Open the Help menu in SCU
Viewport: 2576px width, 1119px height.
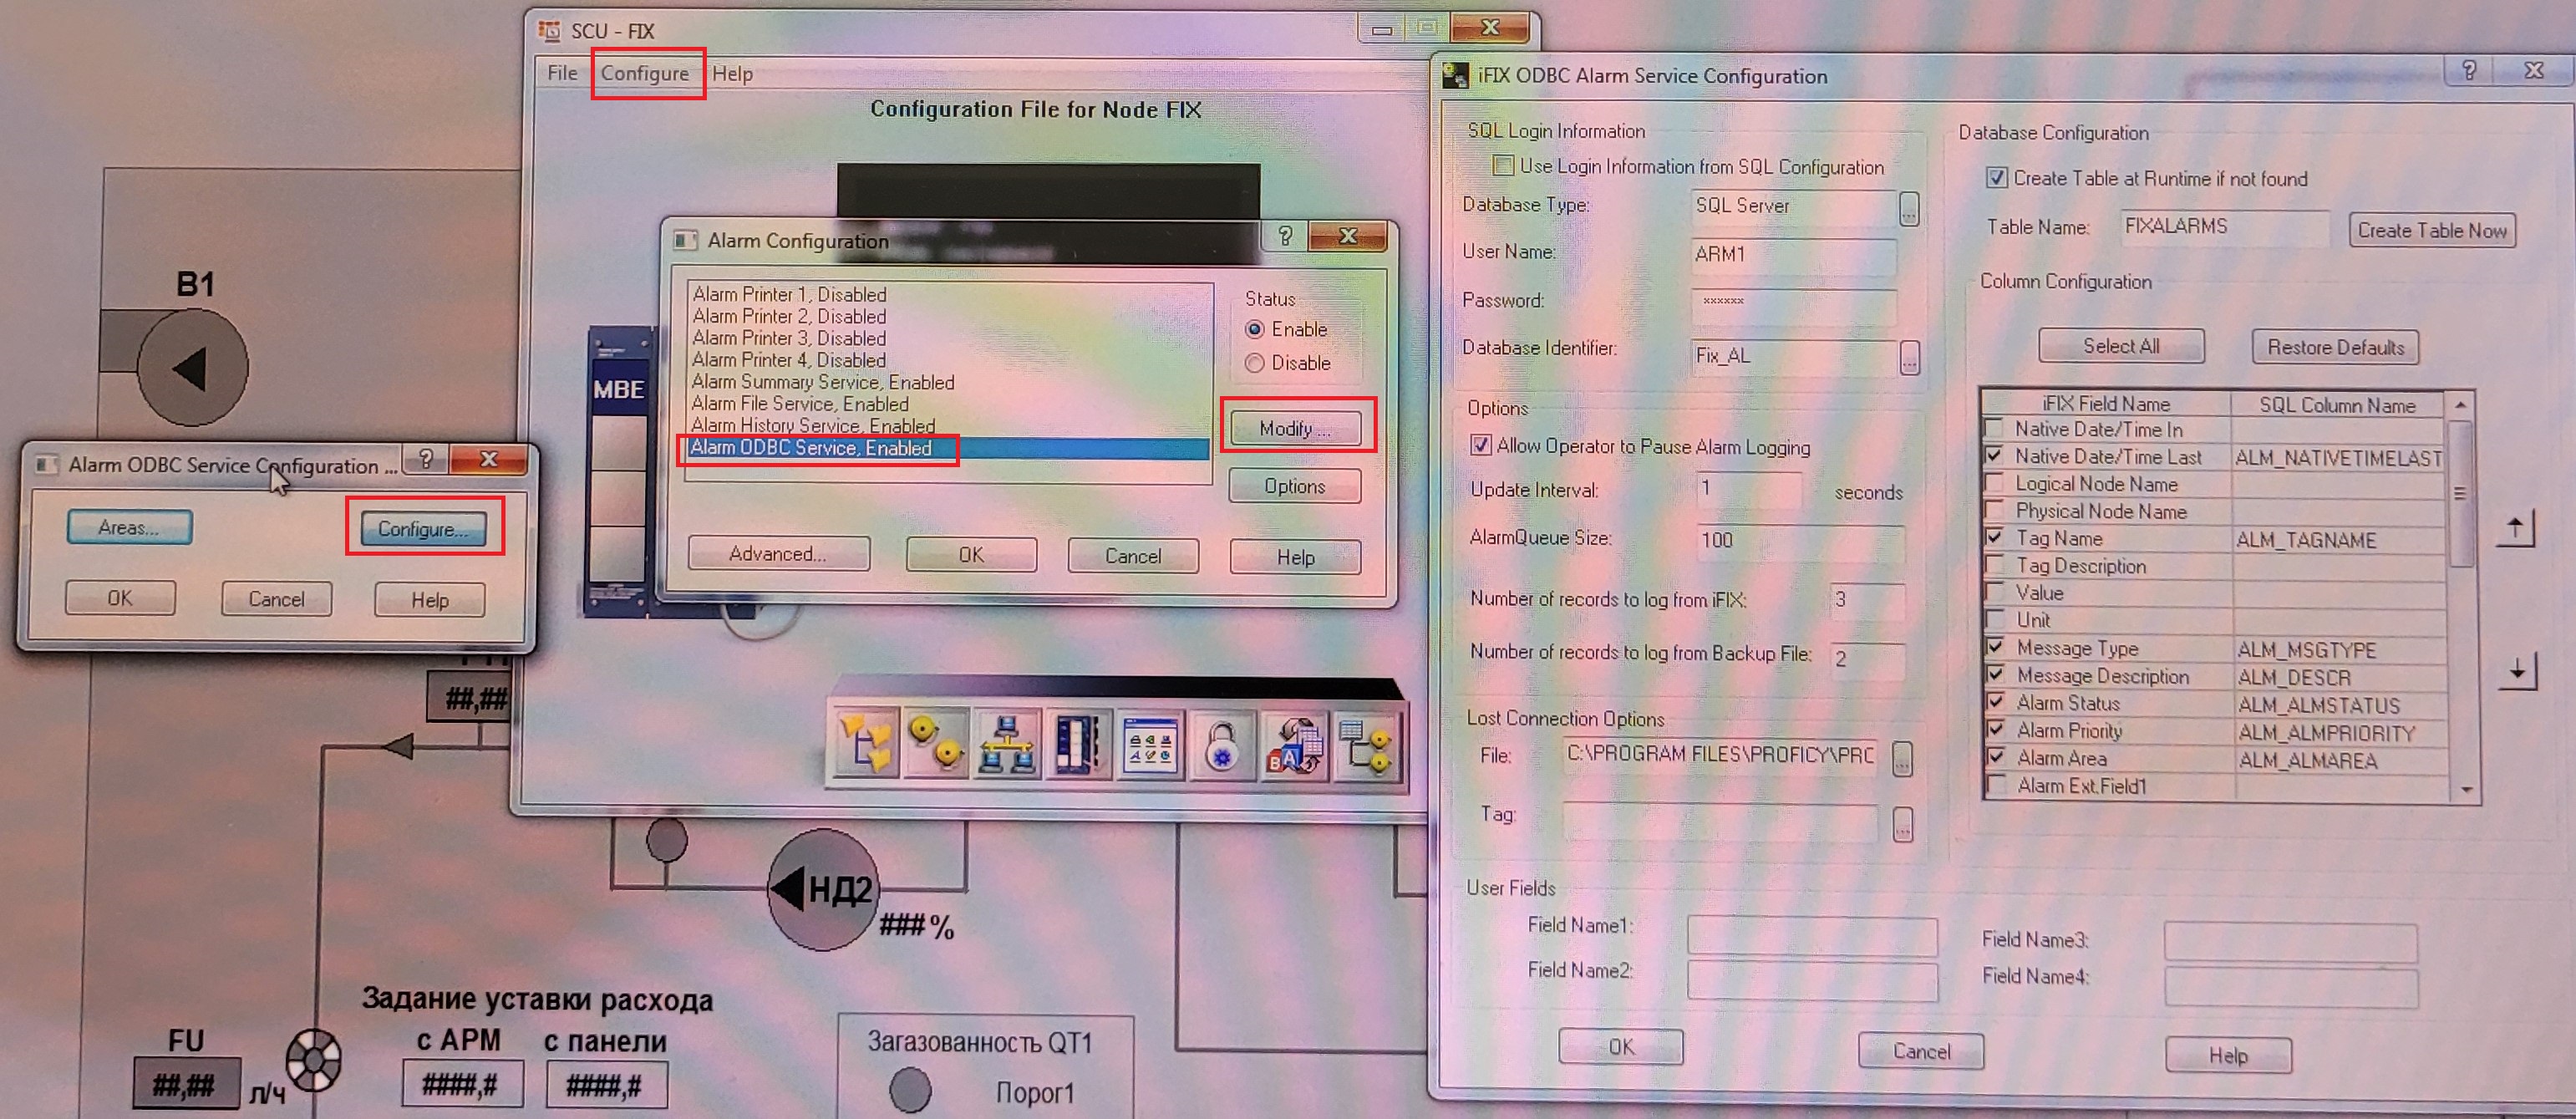pyautogui.click(x=732, y=73)
